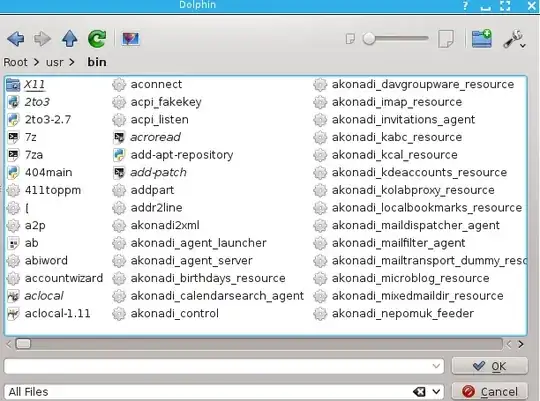Select the 404main Python icon
This screenshot has height=401, width=540.
13,173
